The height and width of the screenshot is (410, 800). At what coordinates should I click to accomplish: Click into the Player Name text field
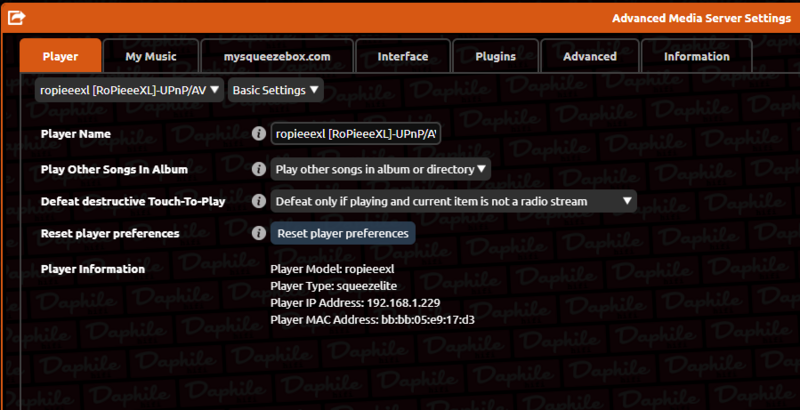(357, 133)
